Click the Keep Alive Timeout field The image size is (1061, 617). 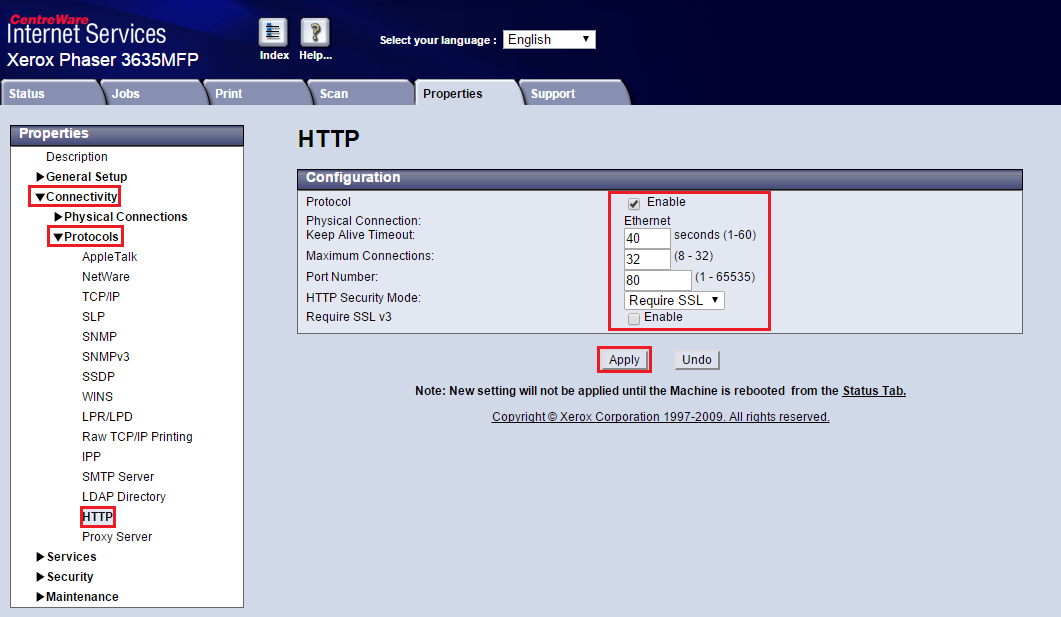(x=647, y=239)
